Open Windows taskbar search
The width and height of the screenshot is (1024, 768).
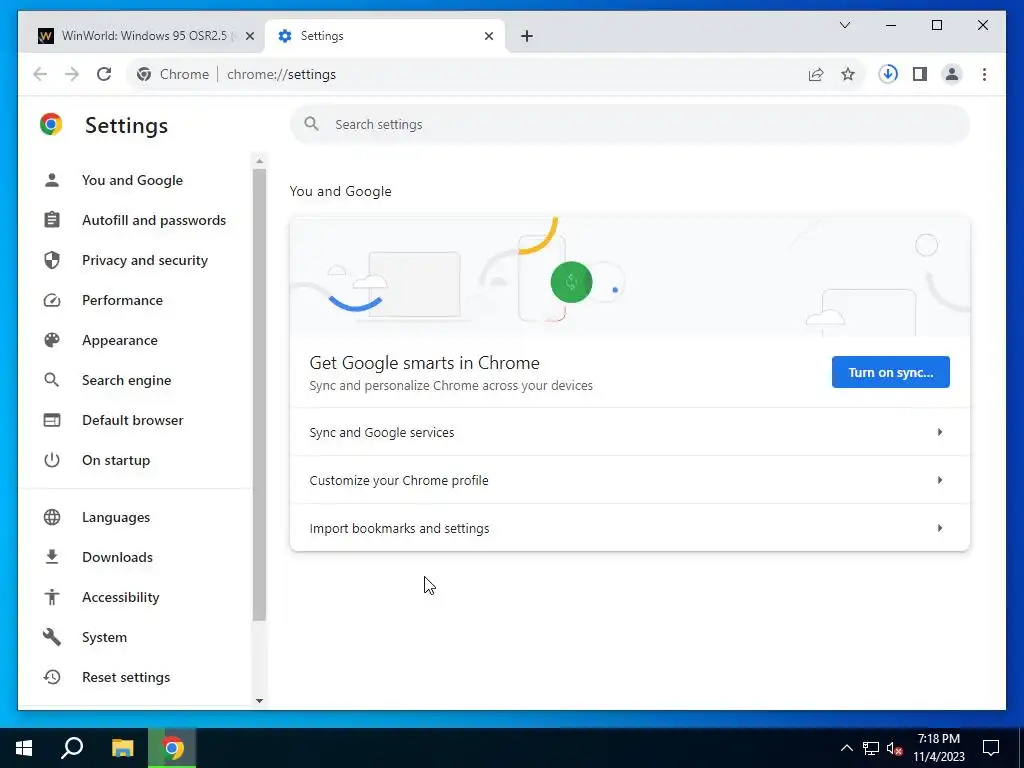click(x=72, y=748)
